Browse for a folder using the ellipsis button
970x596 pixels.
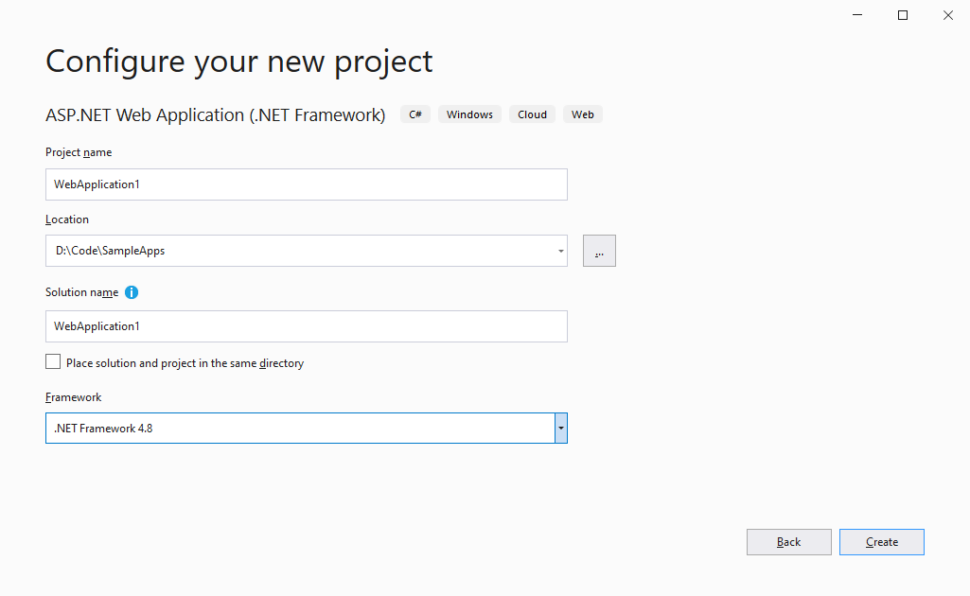click(599, 250)
